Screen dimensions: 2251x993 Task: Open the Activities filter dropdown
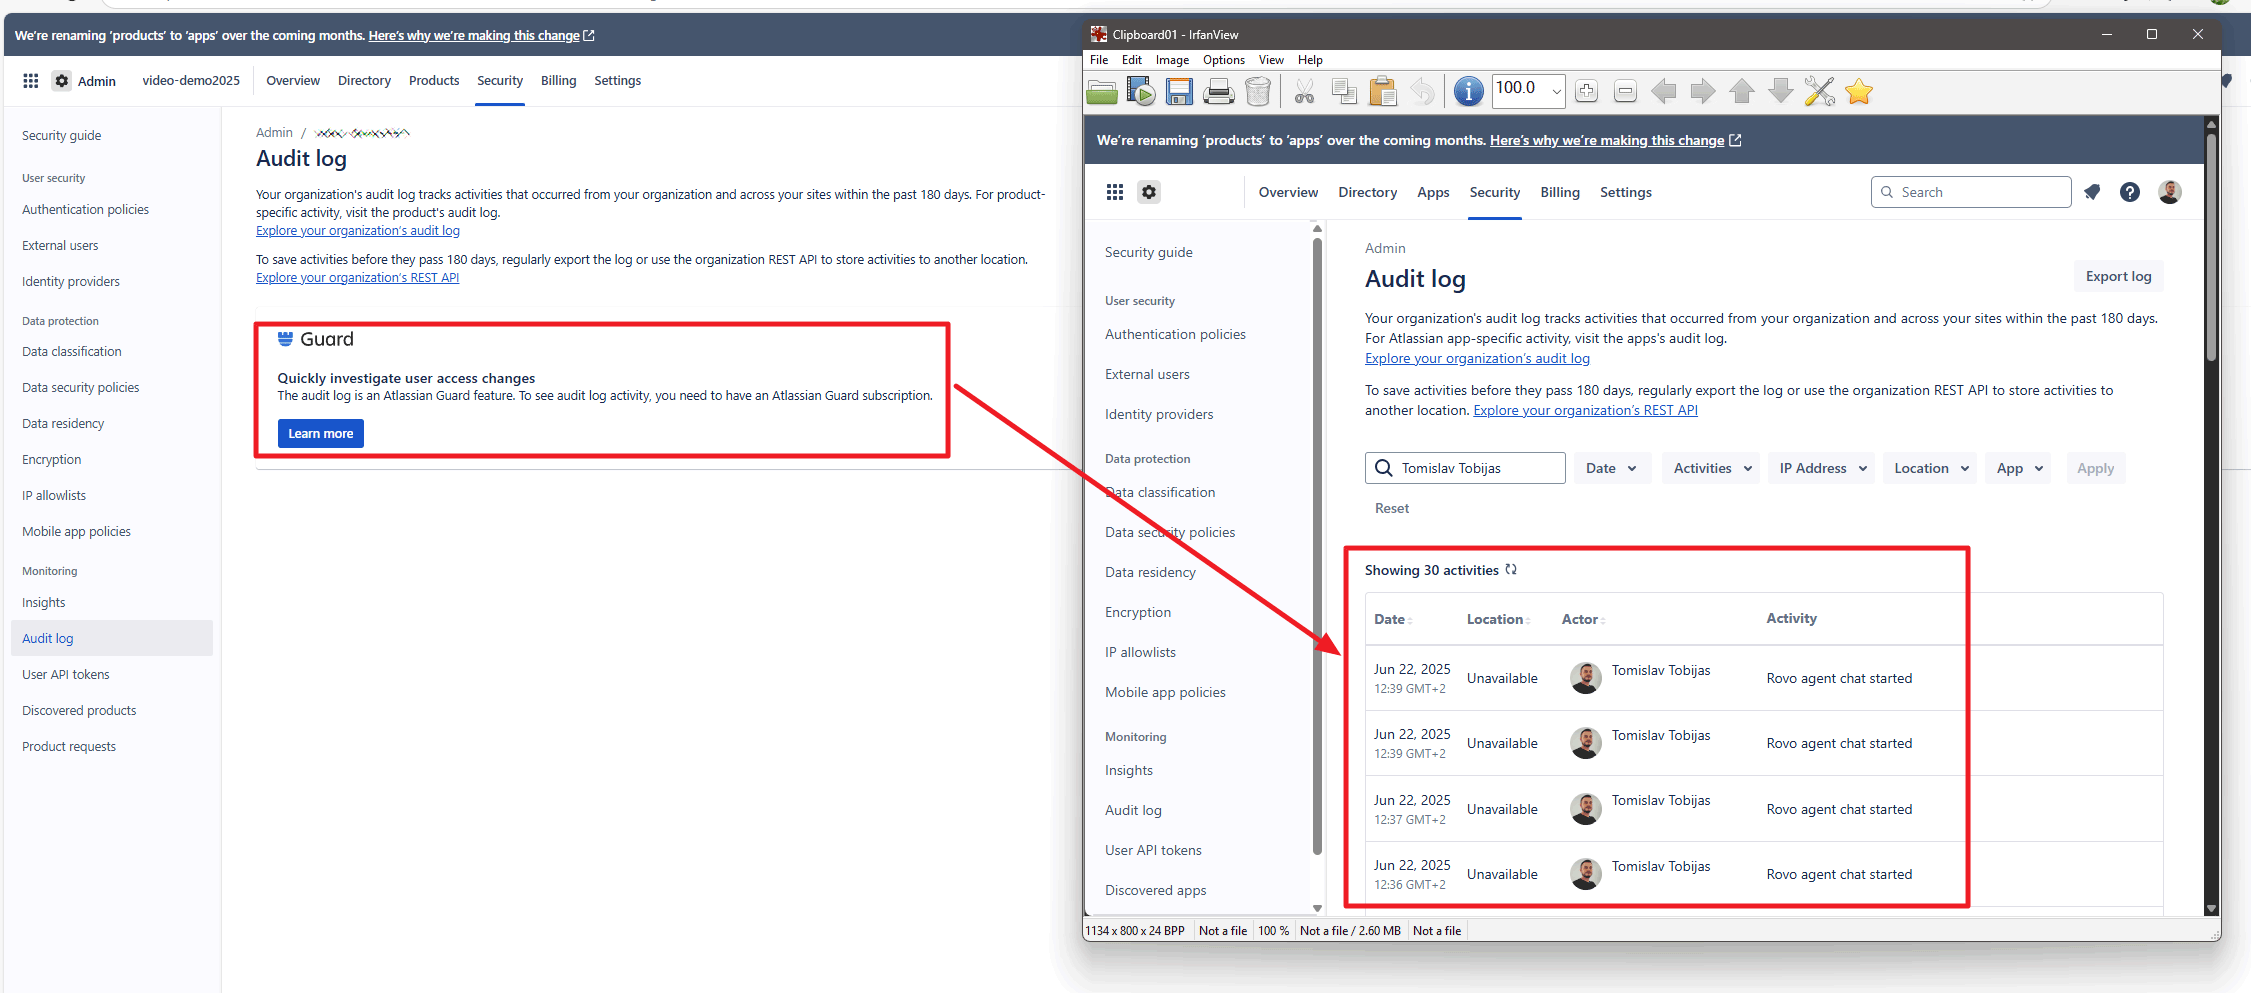[x=1710, y=467]
